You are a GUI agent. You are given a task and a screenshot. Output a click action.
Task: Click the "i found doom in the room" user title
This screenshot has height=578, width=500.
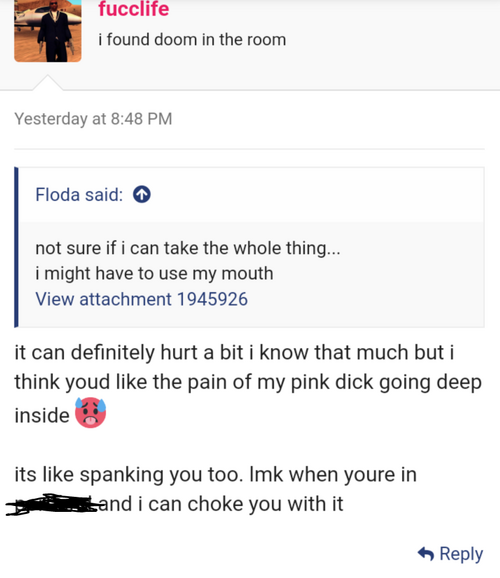click(192, 39)
